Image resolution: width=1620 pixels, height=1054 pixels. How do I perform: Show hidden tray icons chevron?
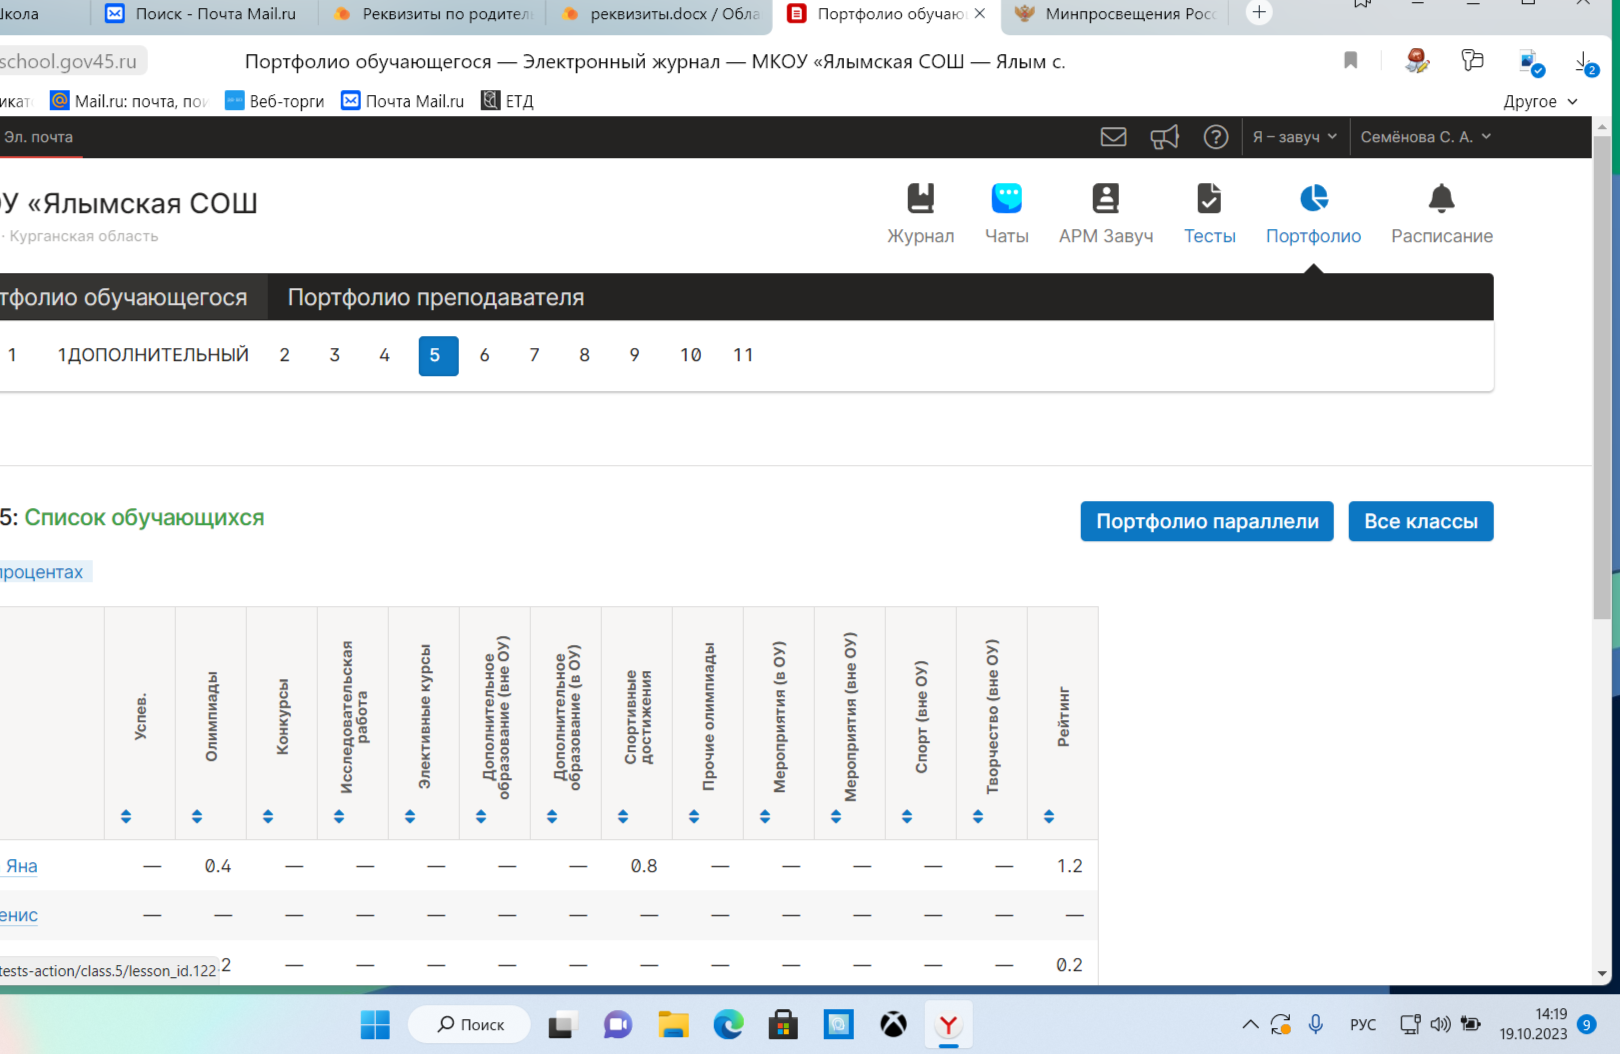(x=1250, y=1024)
